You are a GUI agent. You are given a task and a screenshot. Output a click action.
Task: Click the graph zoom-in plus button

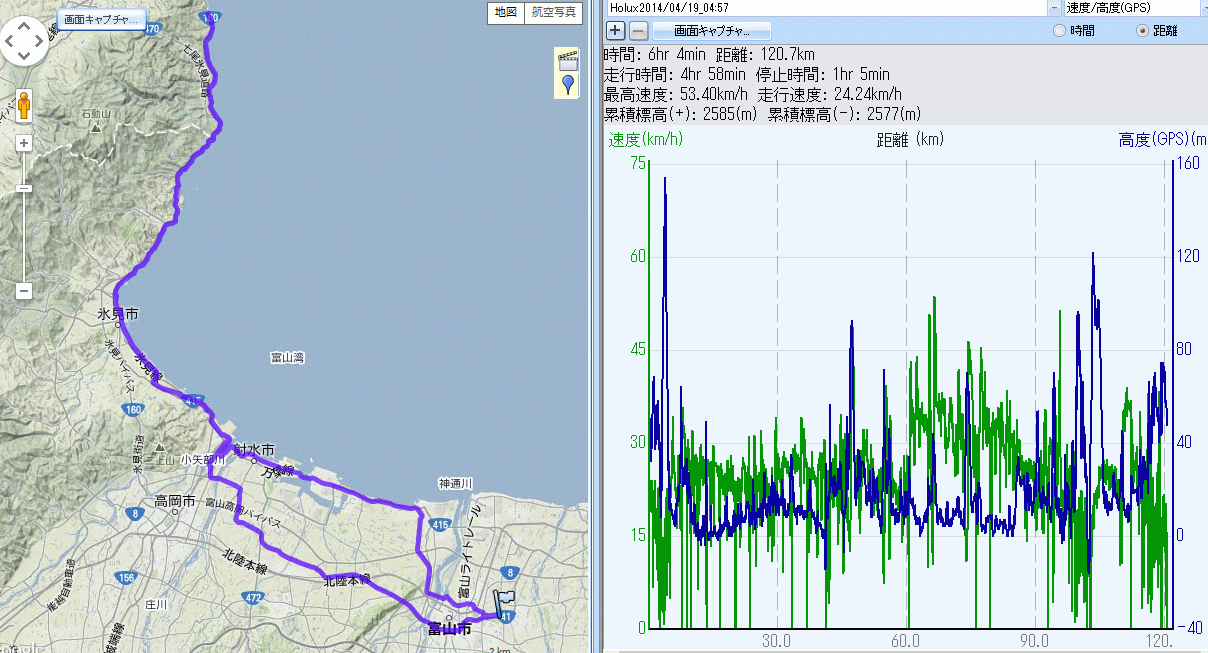(616, 30)
